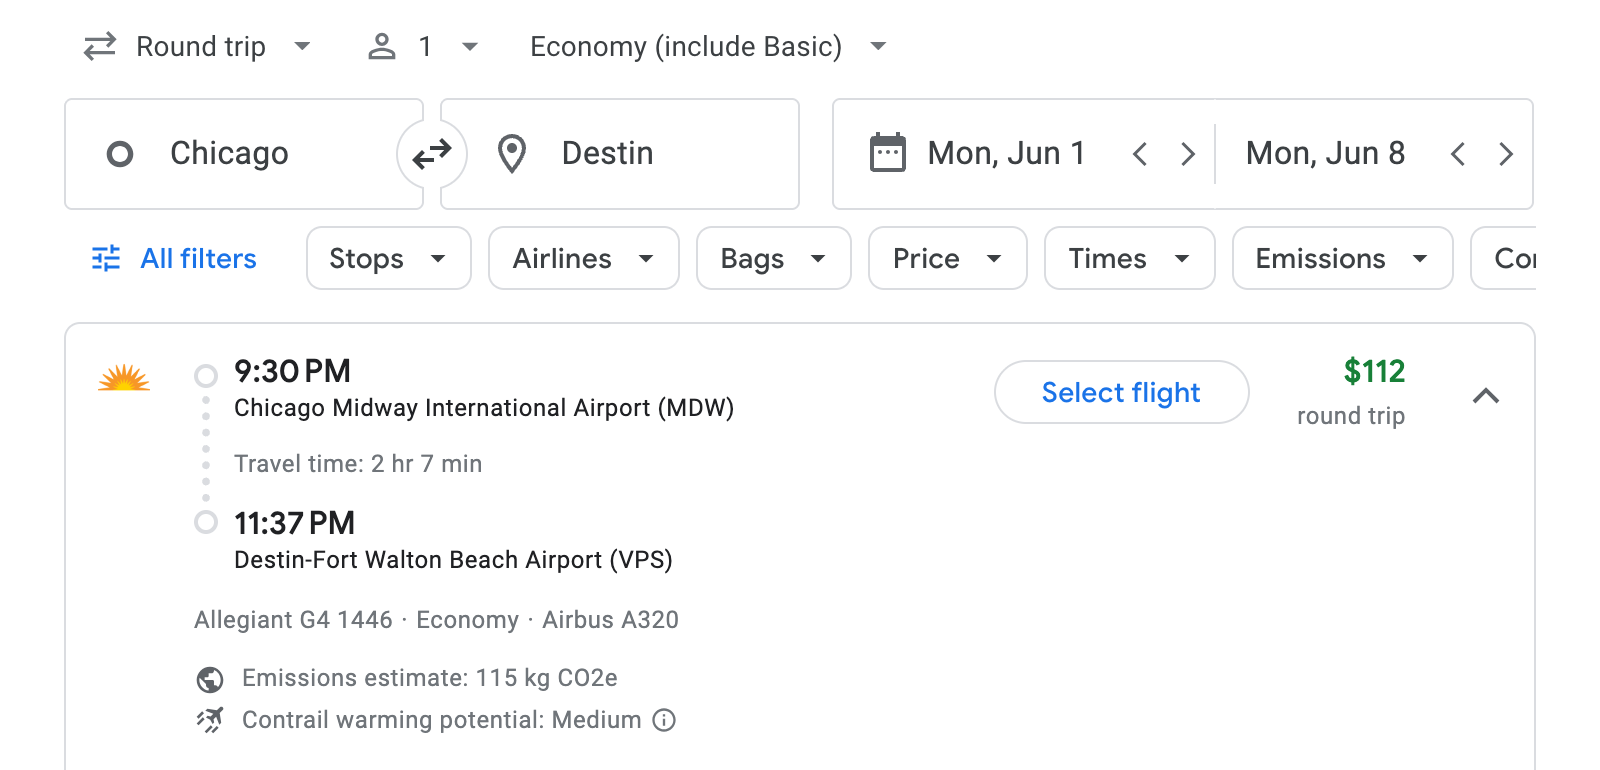Expand the passenger count selector
The width and height of the screenshot is (1600, 770).
[469, 45]
